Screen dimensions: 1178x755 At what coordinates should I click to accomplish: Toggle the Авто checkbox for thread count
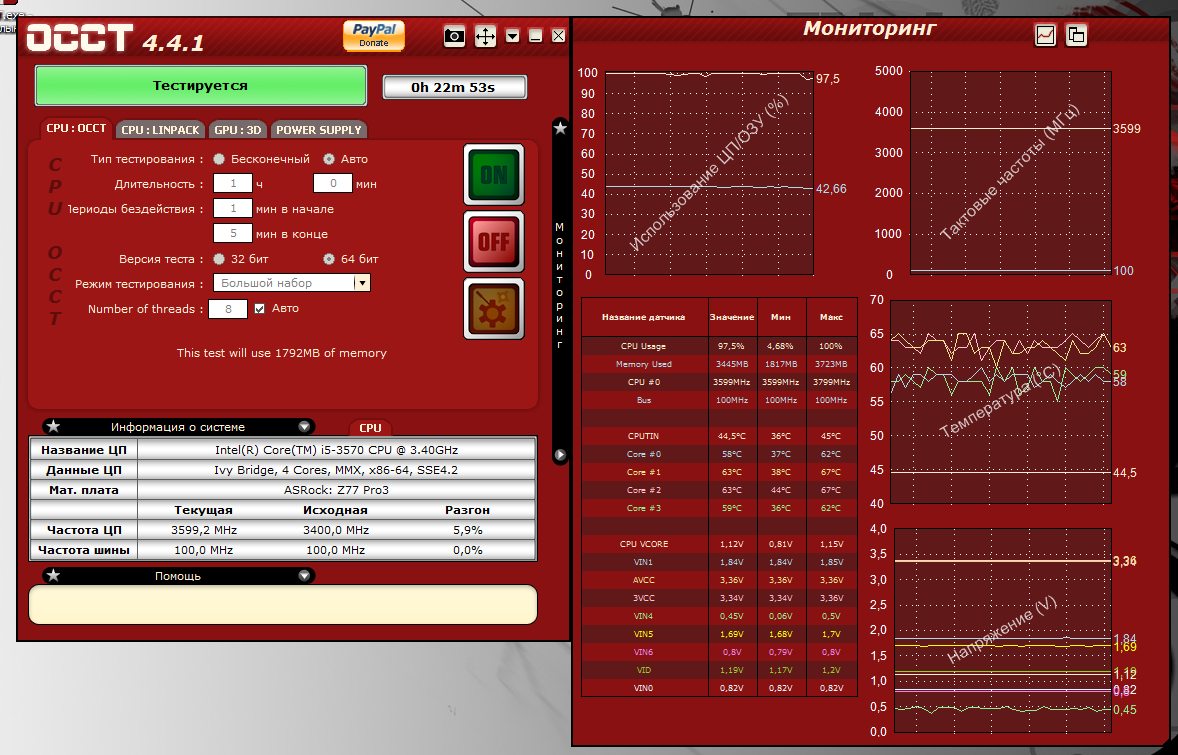(x=260, y=309)
